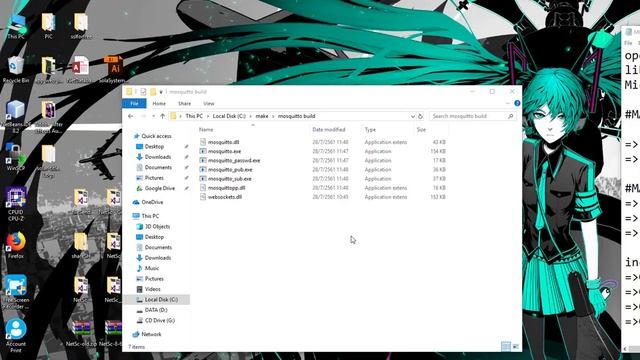Open the PIC folder on desktop

pos(48,26)
